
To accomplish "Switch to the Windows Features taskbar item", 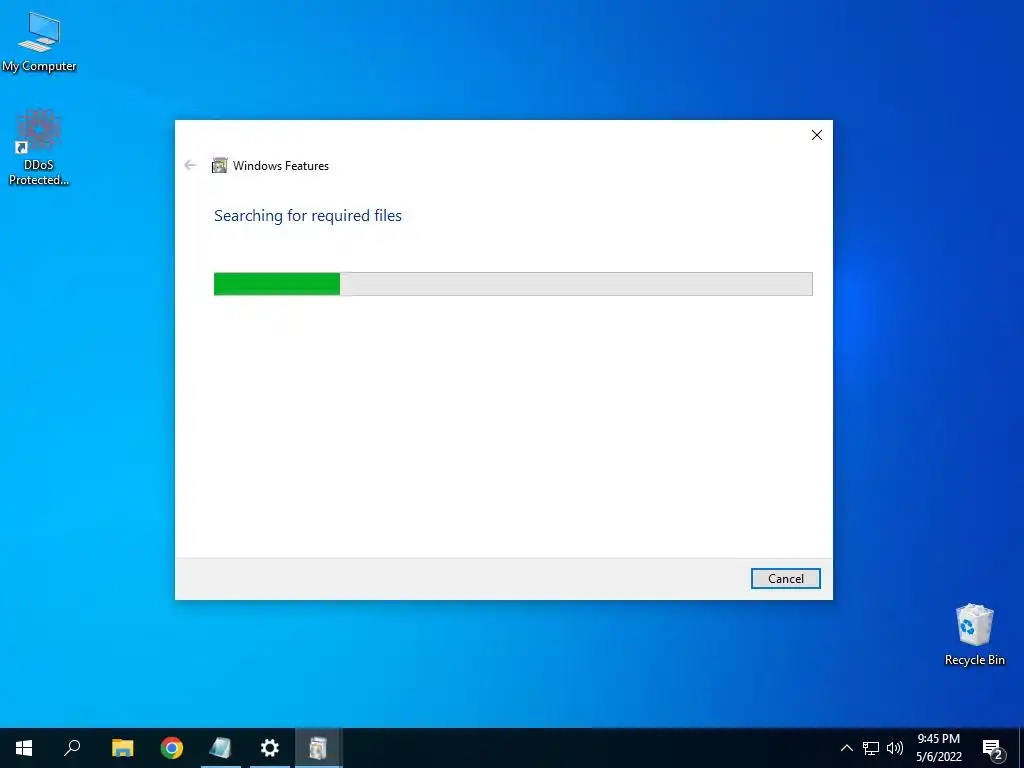I will click(318, 748).
